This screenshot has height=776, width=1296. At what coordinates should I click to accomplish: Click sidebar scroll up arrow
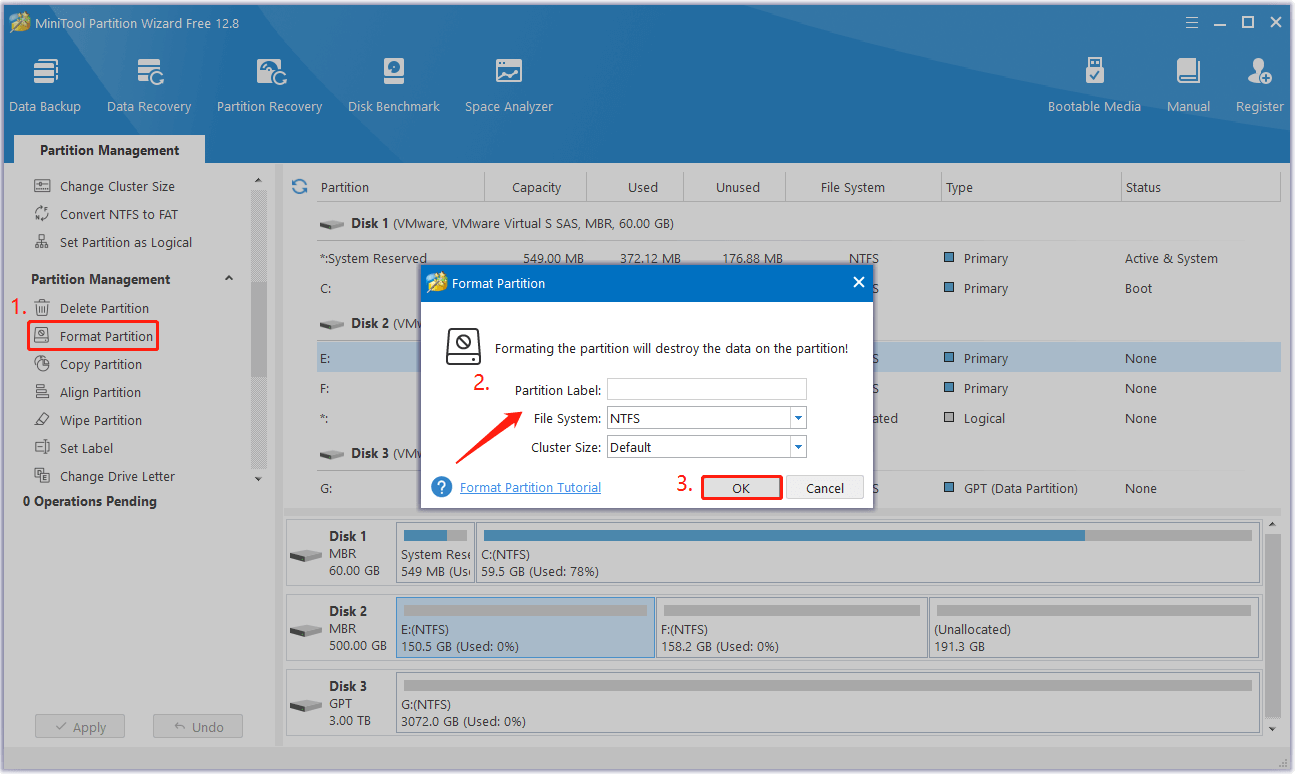click(x=259, y=181)
